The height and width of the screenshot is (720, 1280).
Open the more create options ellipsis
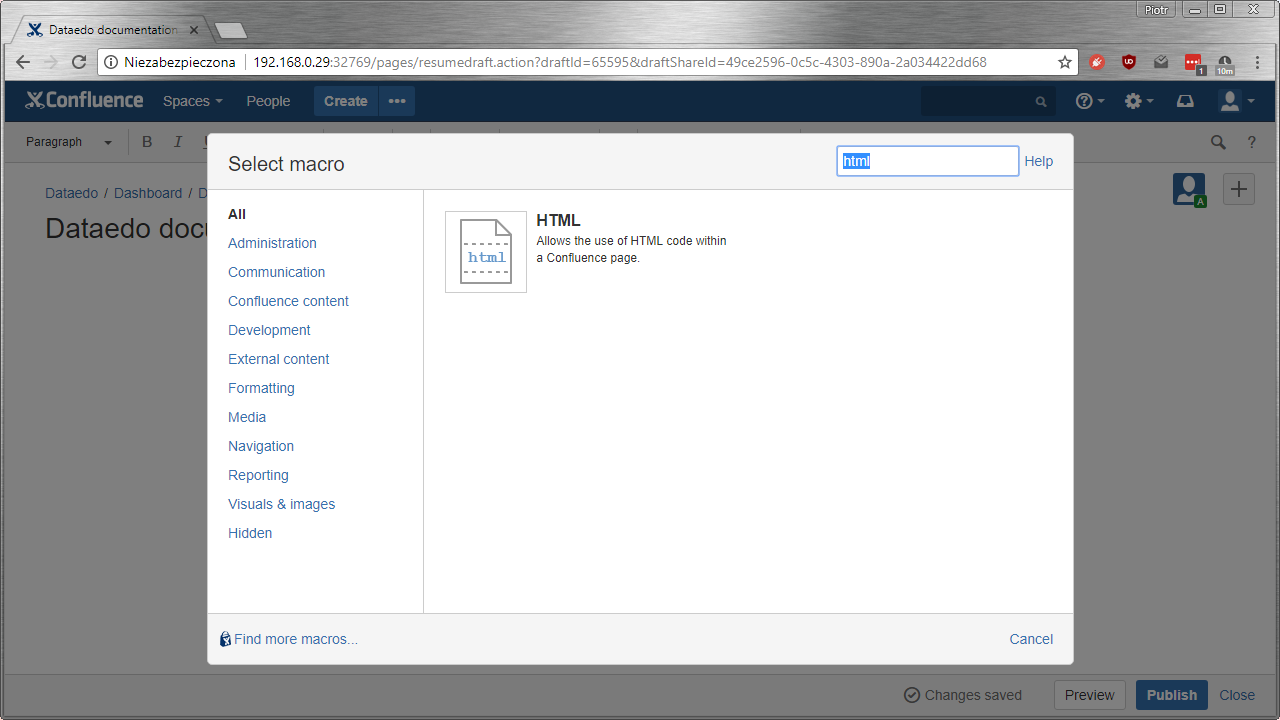[397, 101]
